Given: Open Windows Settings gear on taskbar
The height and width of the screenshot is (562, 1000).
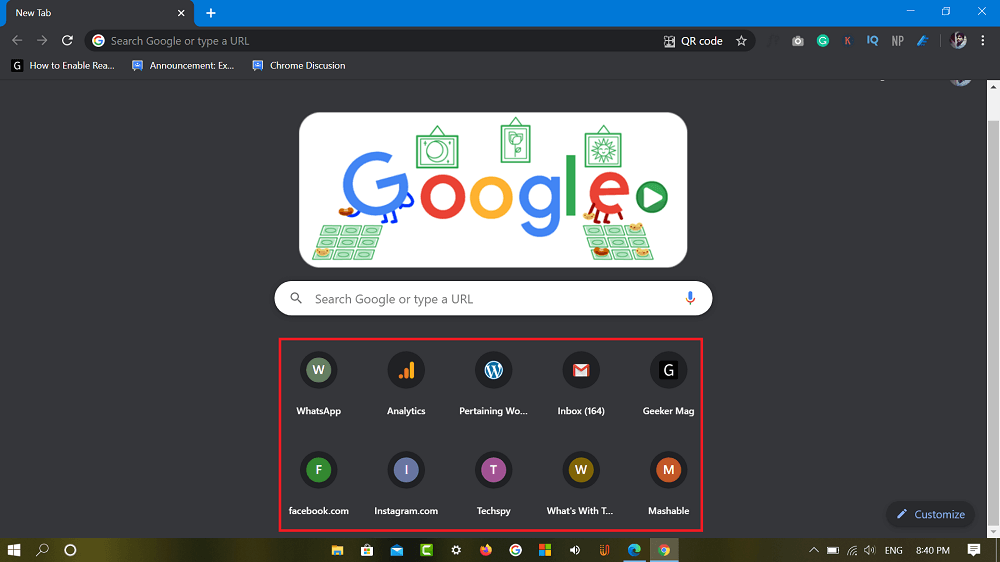Looking at the screenshot, I should click(x=456, y=550).
